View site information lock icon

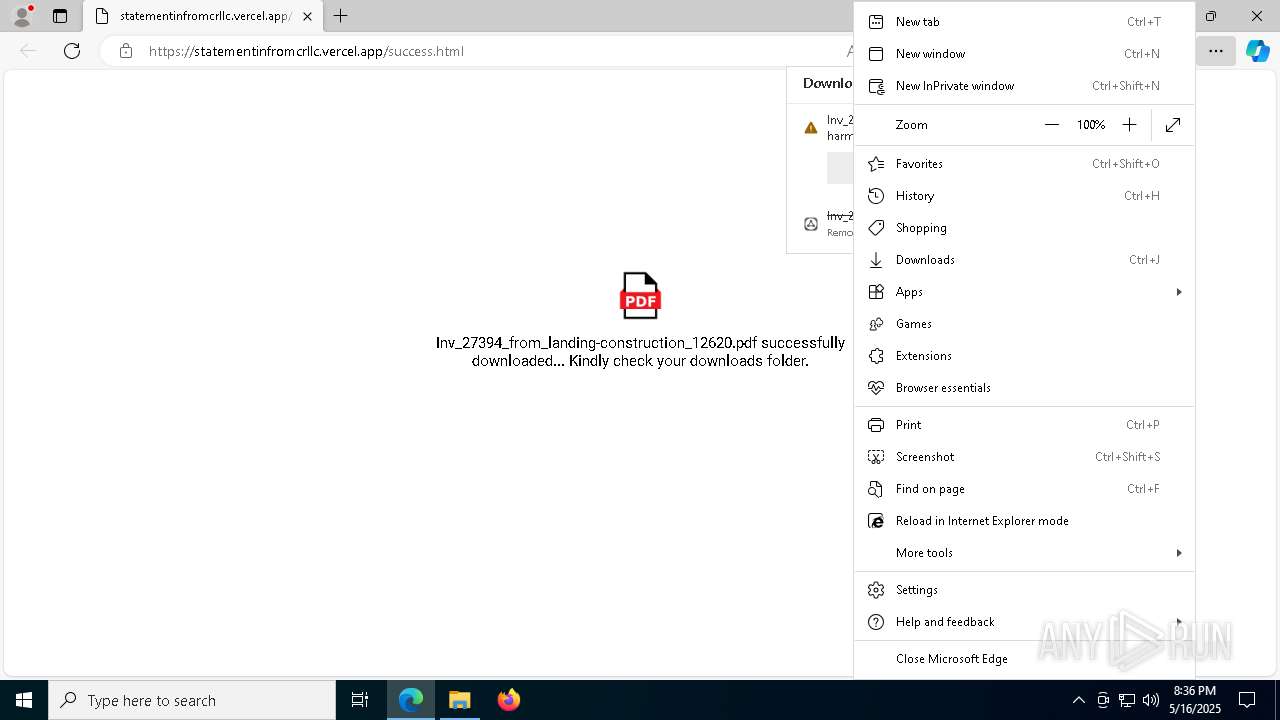[126, 51]
